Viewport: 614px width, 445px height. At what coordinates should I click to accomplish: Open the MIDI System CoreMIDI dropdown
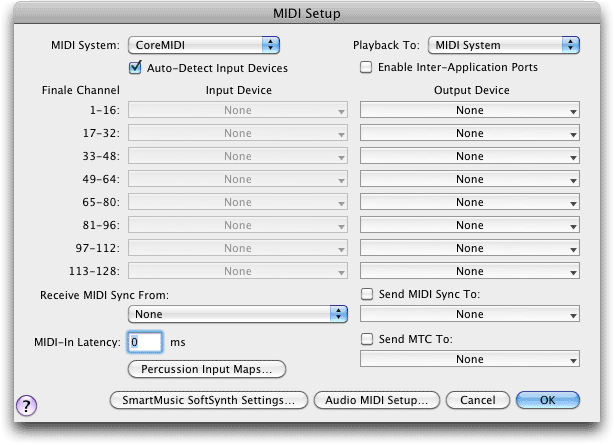coord(204,45)
